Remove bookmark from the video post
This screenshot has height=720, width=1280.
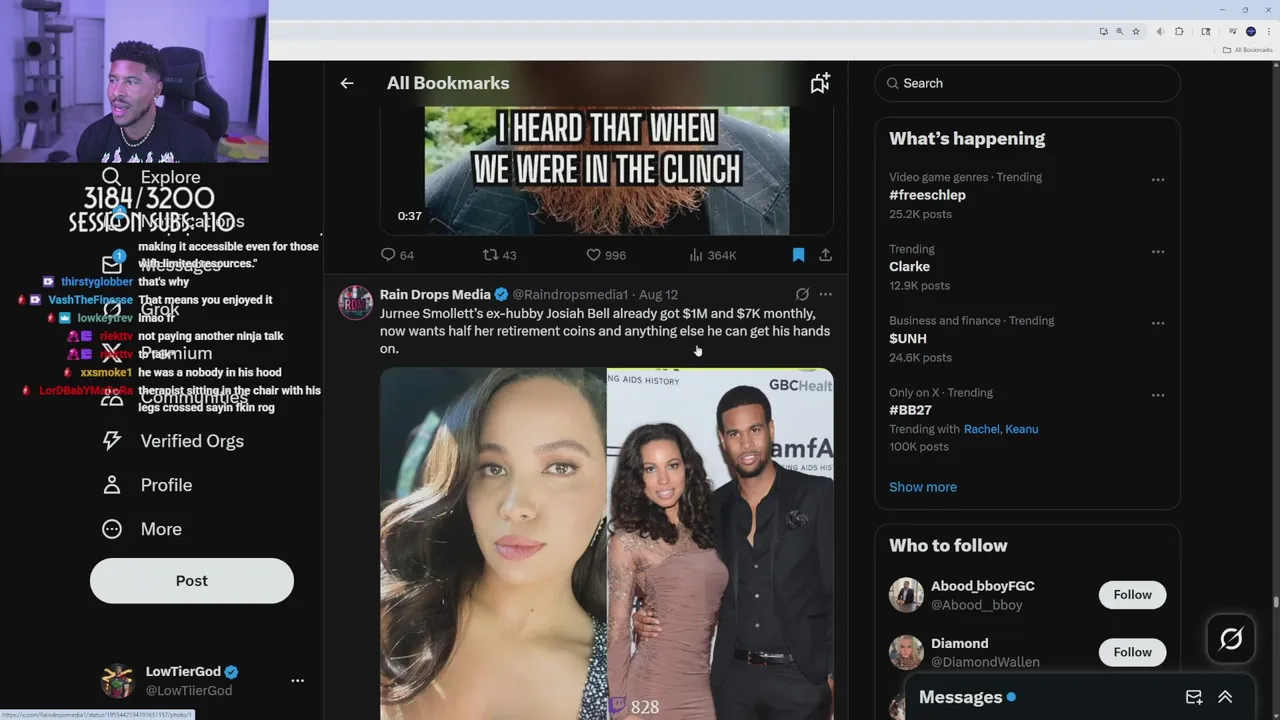pos(798,255)
